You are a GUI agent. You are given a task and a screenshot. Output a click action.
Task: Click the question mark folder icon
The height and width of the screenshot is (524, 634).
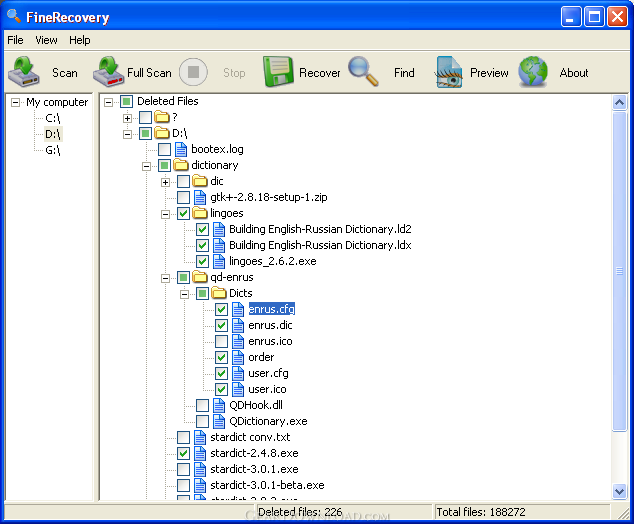click(x=162, y=117)
